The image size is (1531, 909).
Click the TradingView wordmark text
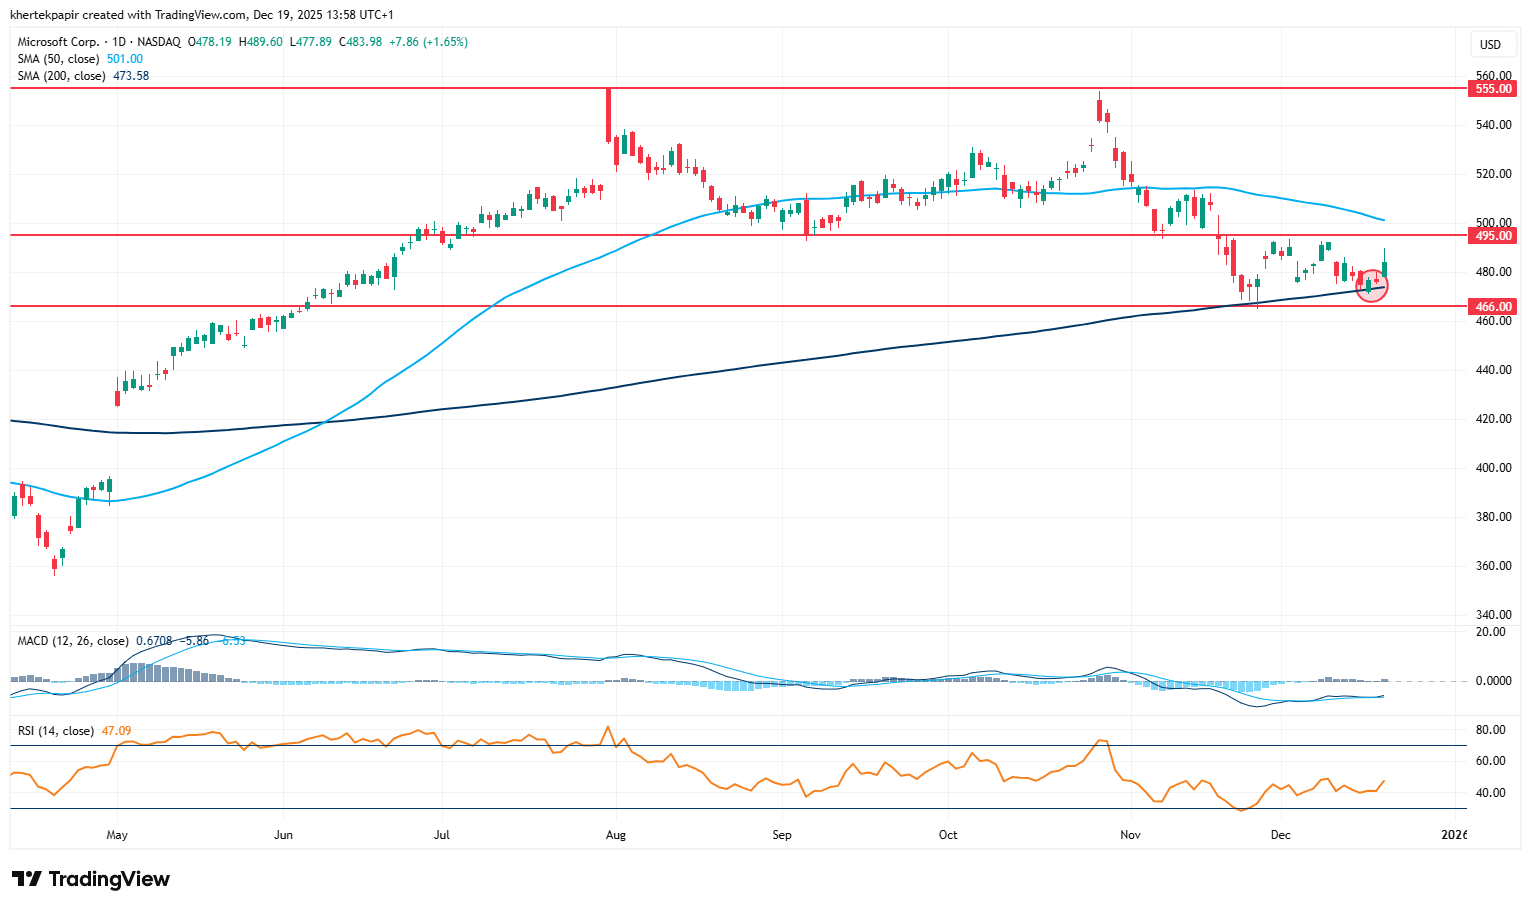[109, 879]
